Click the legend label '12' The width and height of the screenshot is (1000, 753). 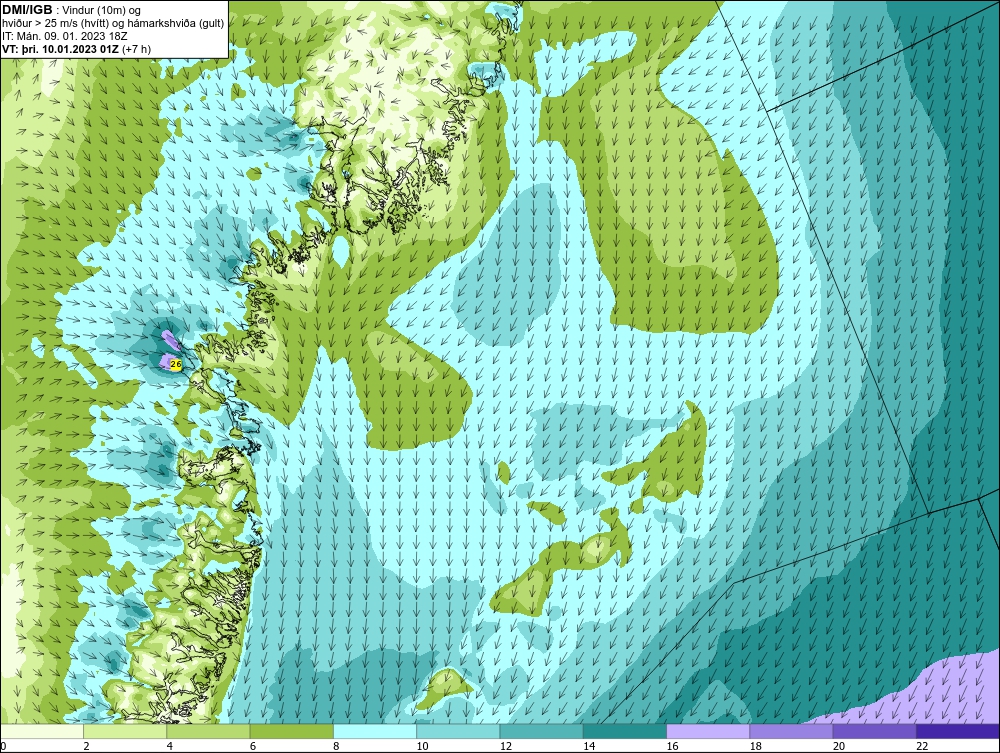(x=506, y=747)
